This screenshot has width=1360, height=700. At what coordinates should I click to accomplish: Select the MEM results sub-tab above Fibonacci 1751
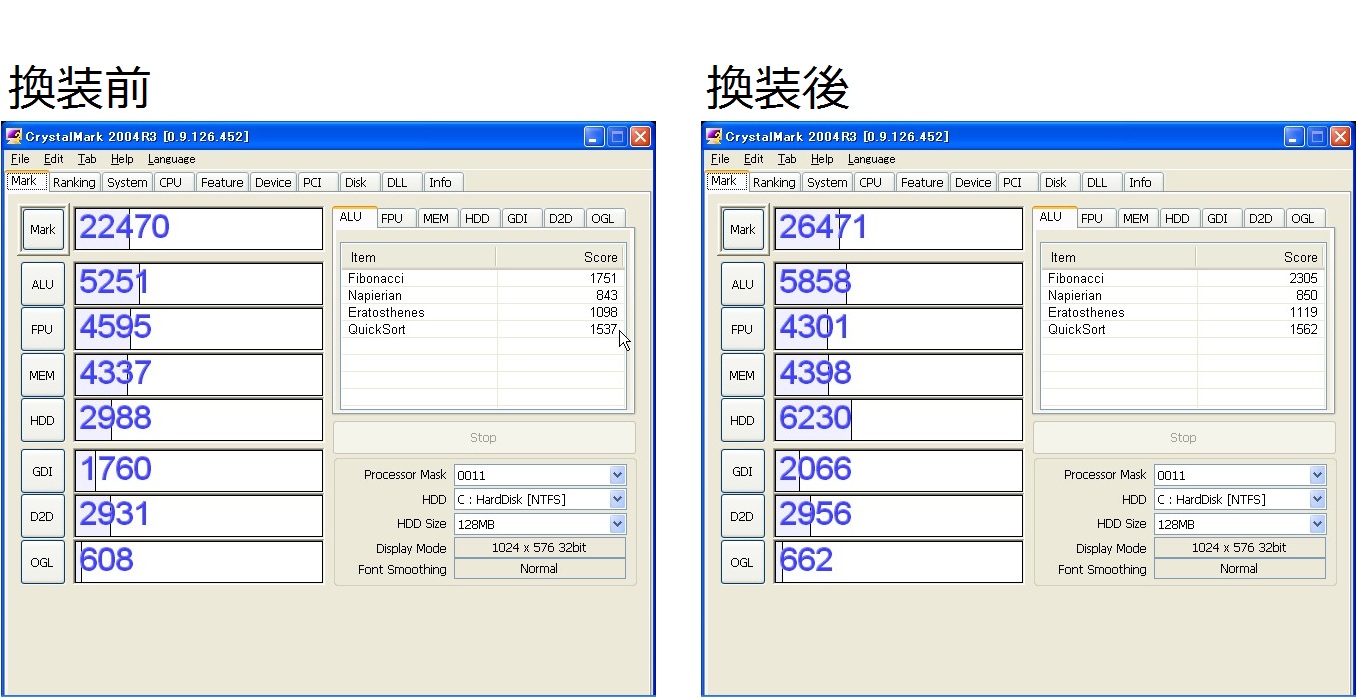(x=435, y=218)
